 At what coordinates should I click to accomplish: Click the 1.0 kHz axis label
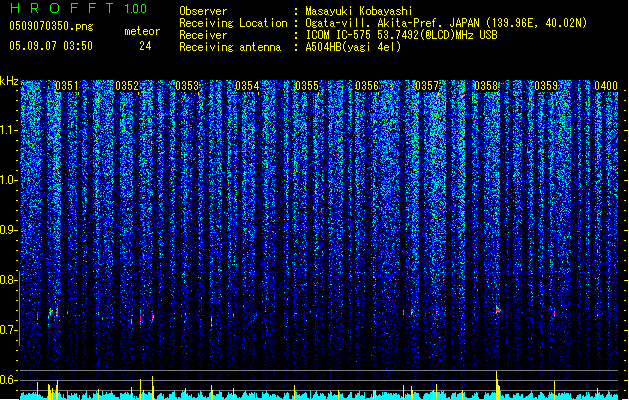coord(9,180)
